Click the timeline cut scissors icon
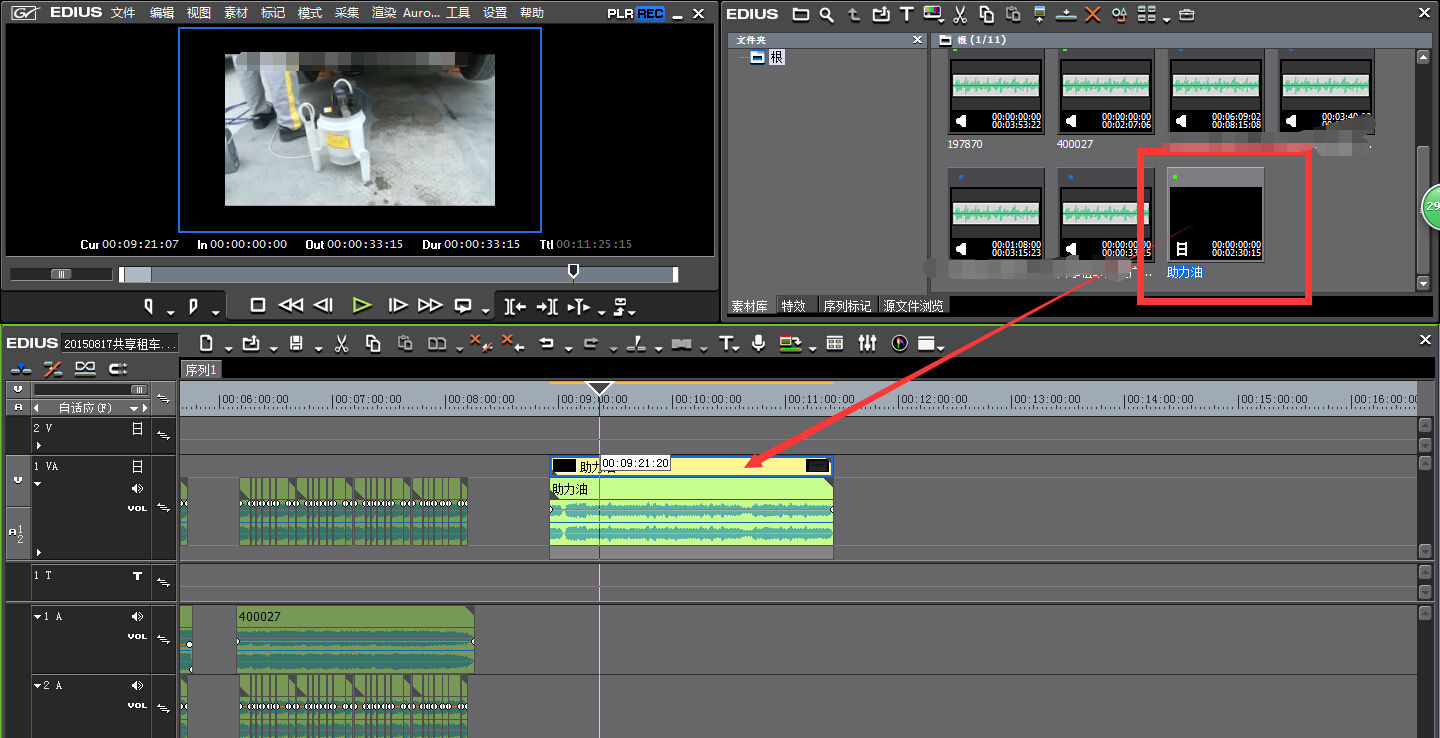Viewport: 1440px width, 738px height. click(341, 343)
